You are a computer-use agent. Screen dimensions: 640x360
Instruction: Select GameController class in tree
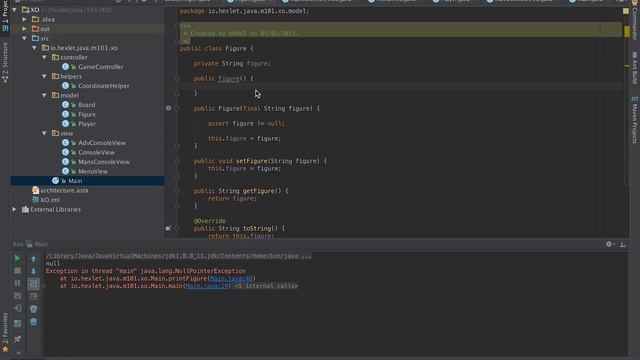click(100, 67)
